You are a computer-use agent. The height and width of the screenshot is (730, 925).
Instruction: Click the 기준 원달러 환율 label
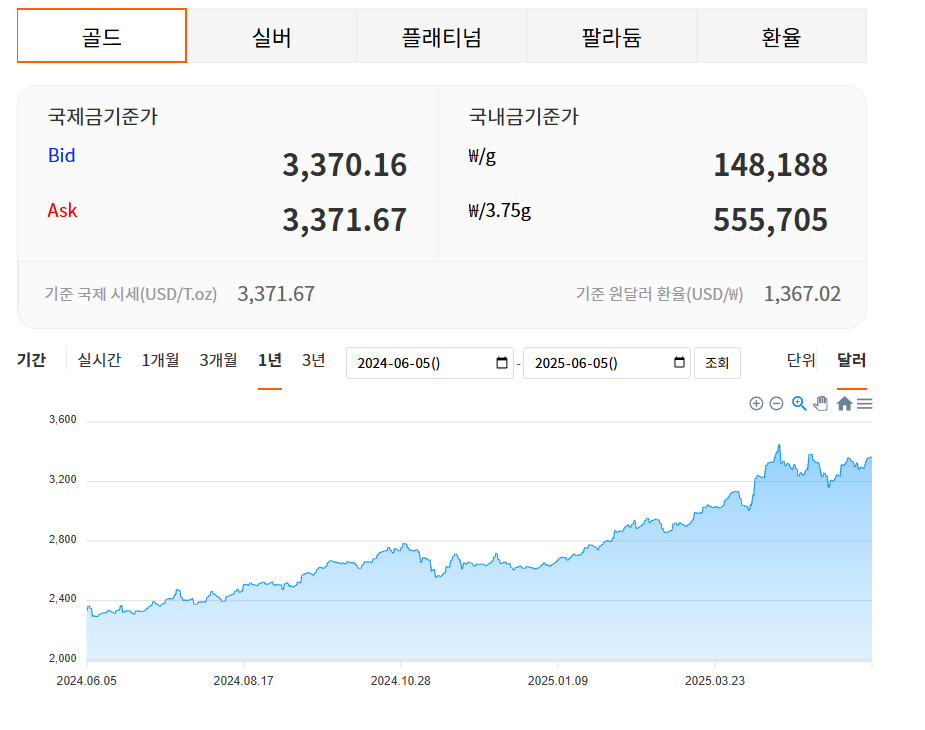(660, 294)
